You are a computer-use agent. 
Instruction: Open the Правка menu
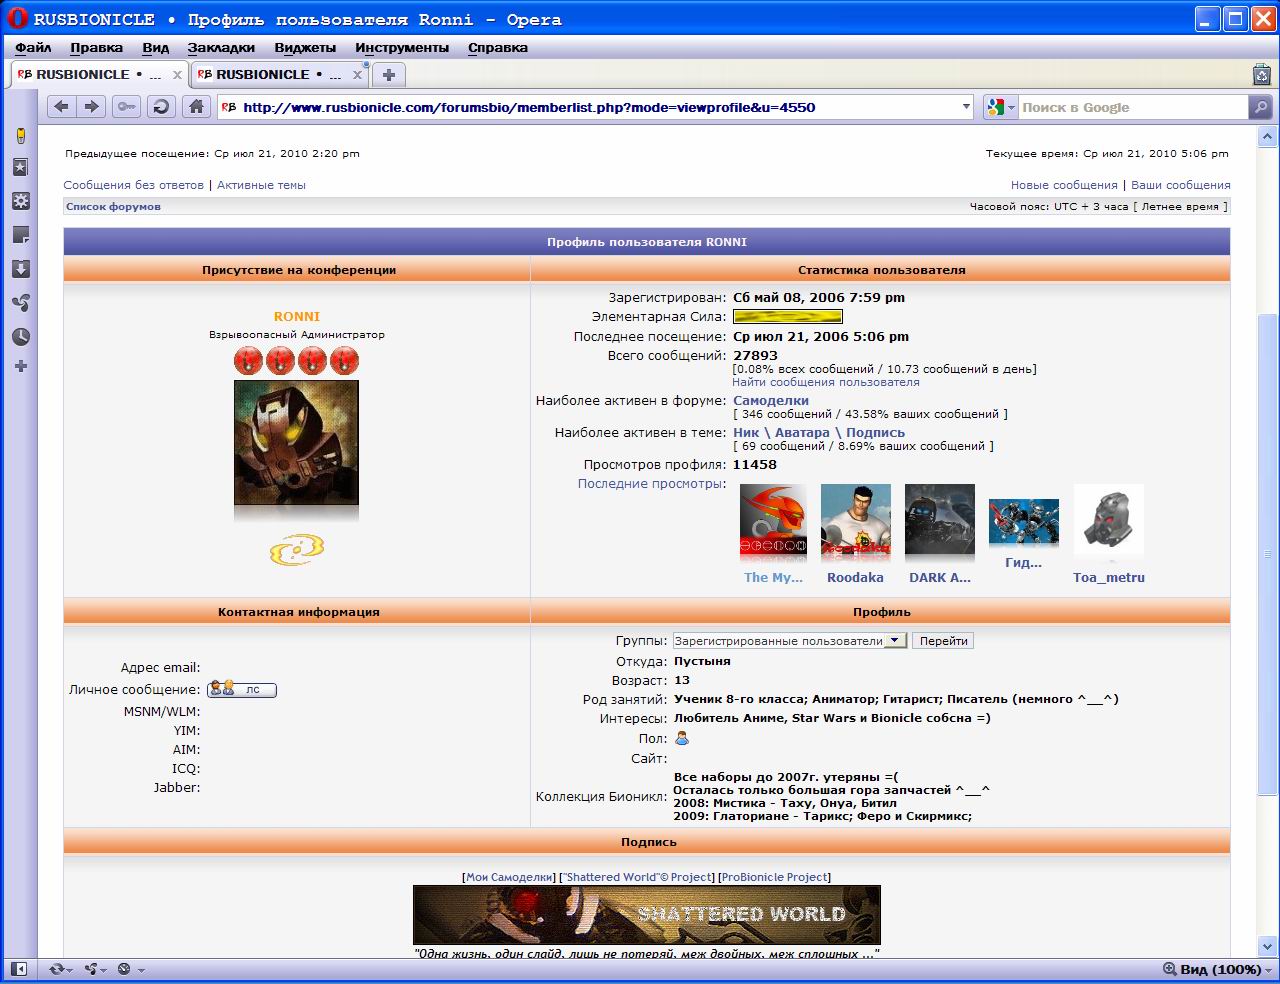97,47
